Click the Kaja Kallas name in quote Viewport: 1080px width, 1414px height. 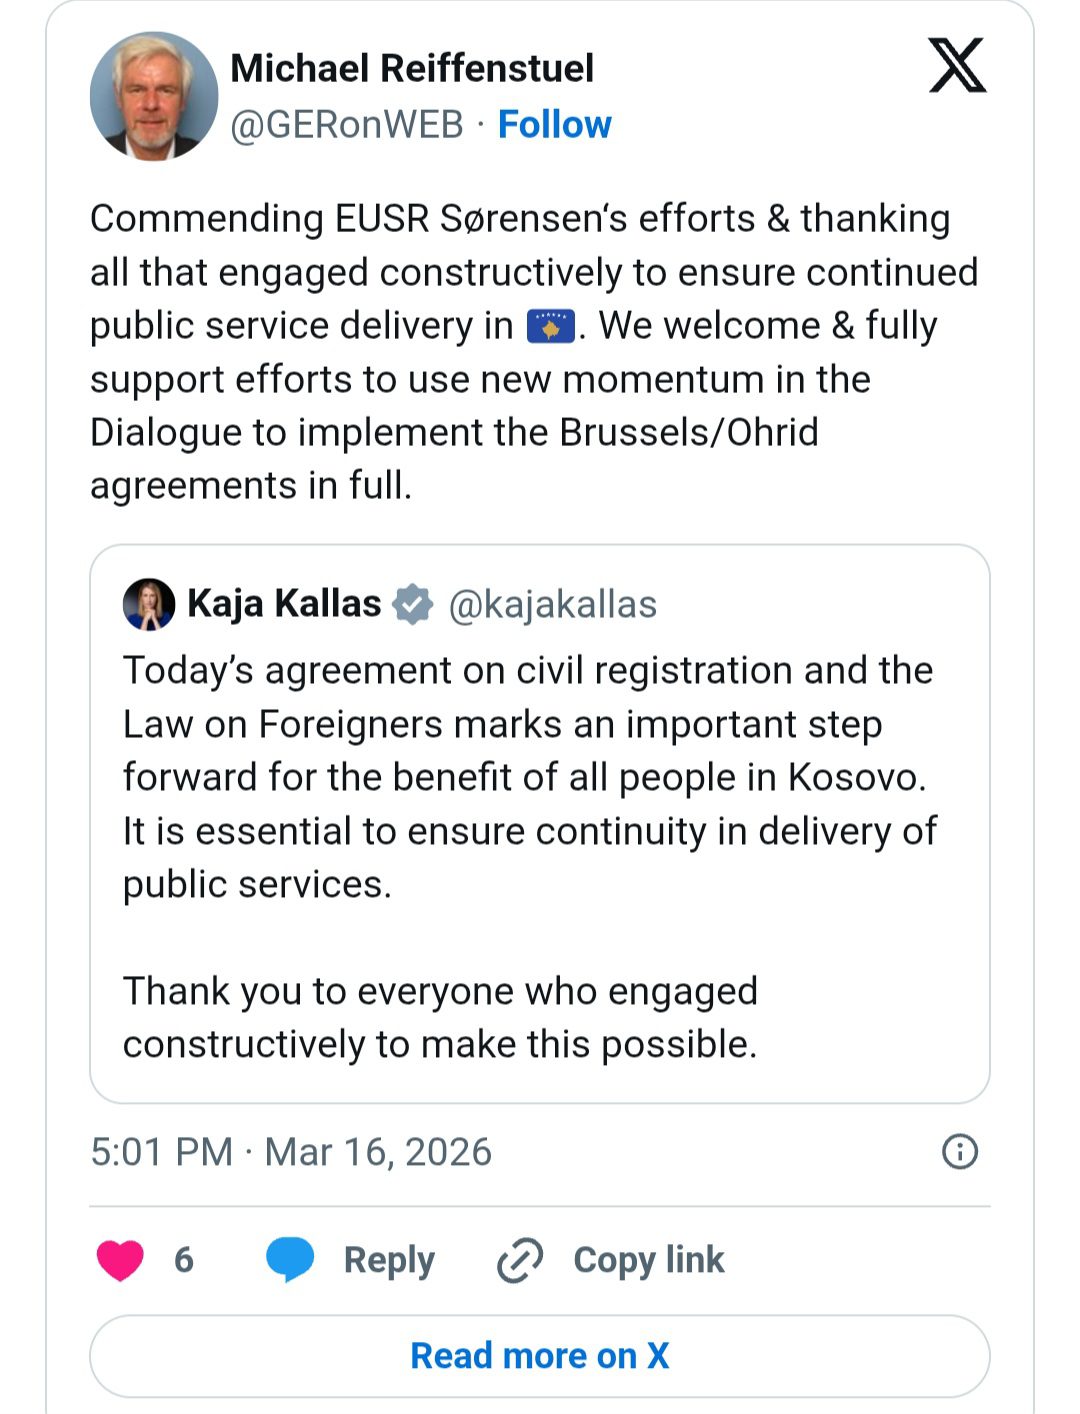(284, 604)
